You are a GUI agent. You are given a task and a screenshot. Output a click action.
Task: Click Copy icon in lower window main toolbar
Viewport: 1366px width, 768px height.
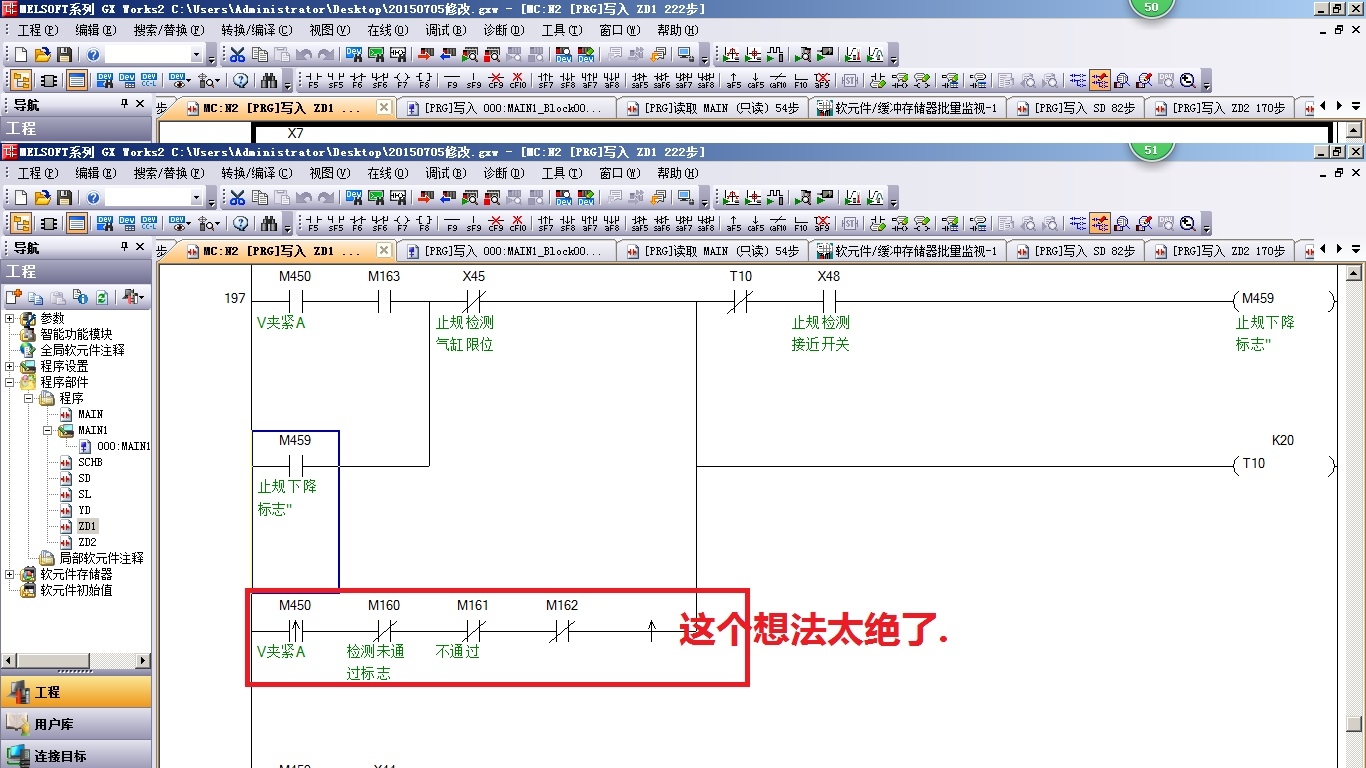click(259, 198)
